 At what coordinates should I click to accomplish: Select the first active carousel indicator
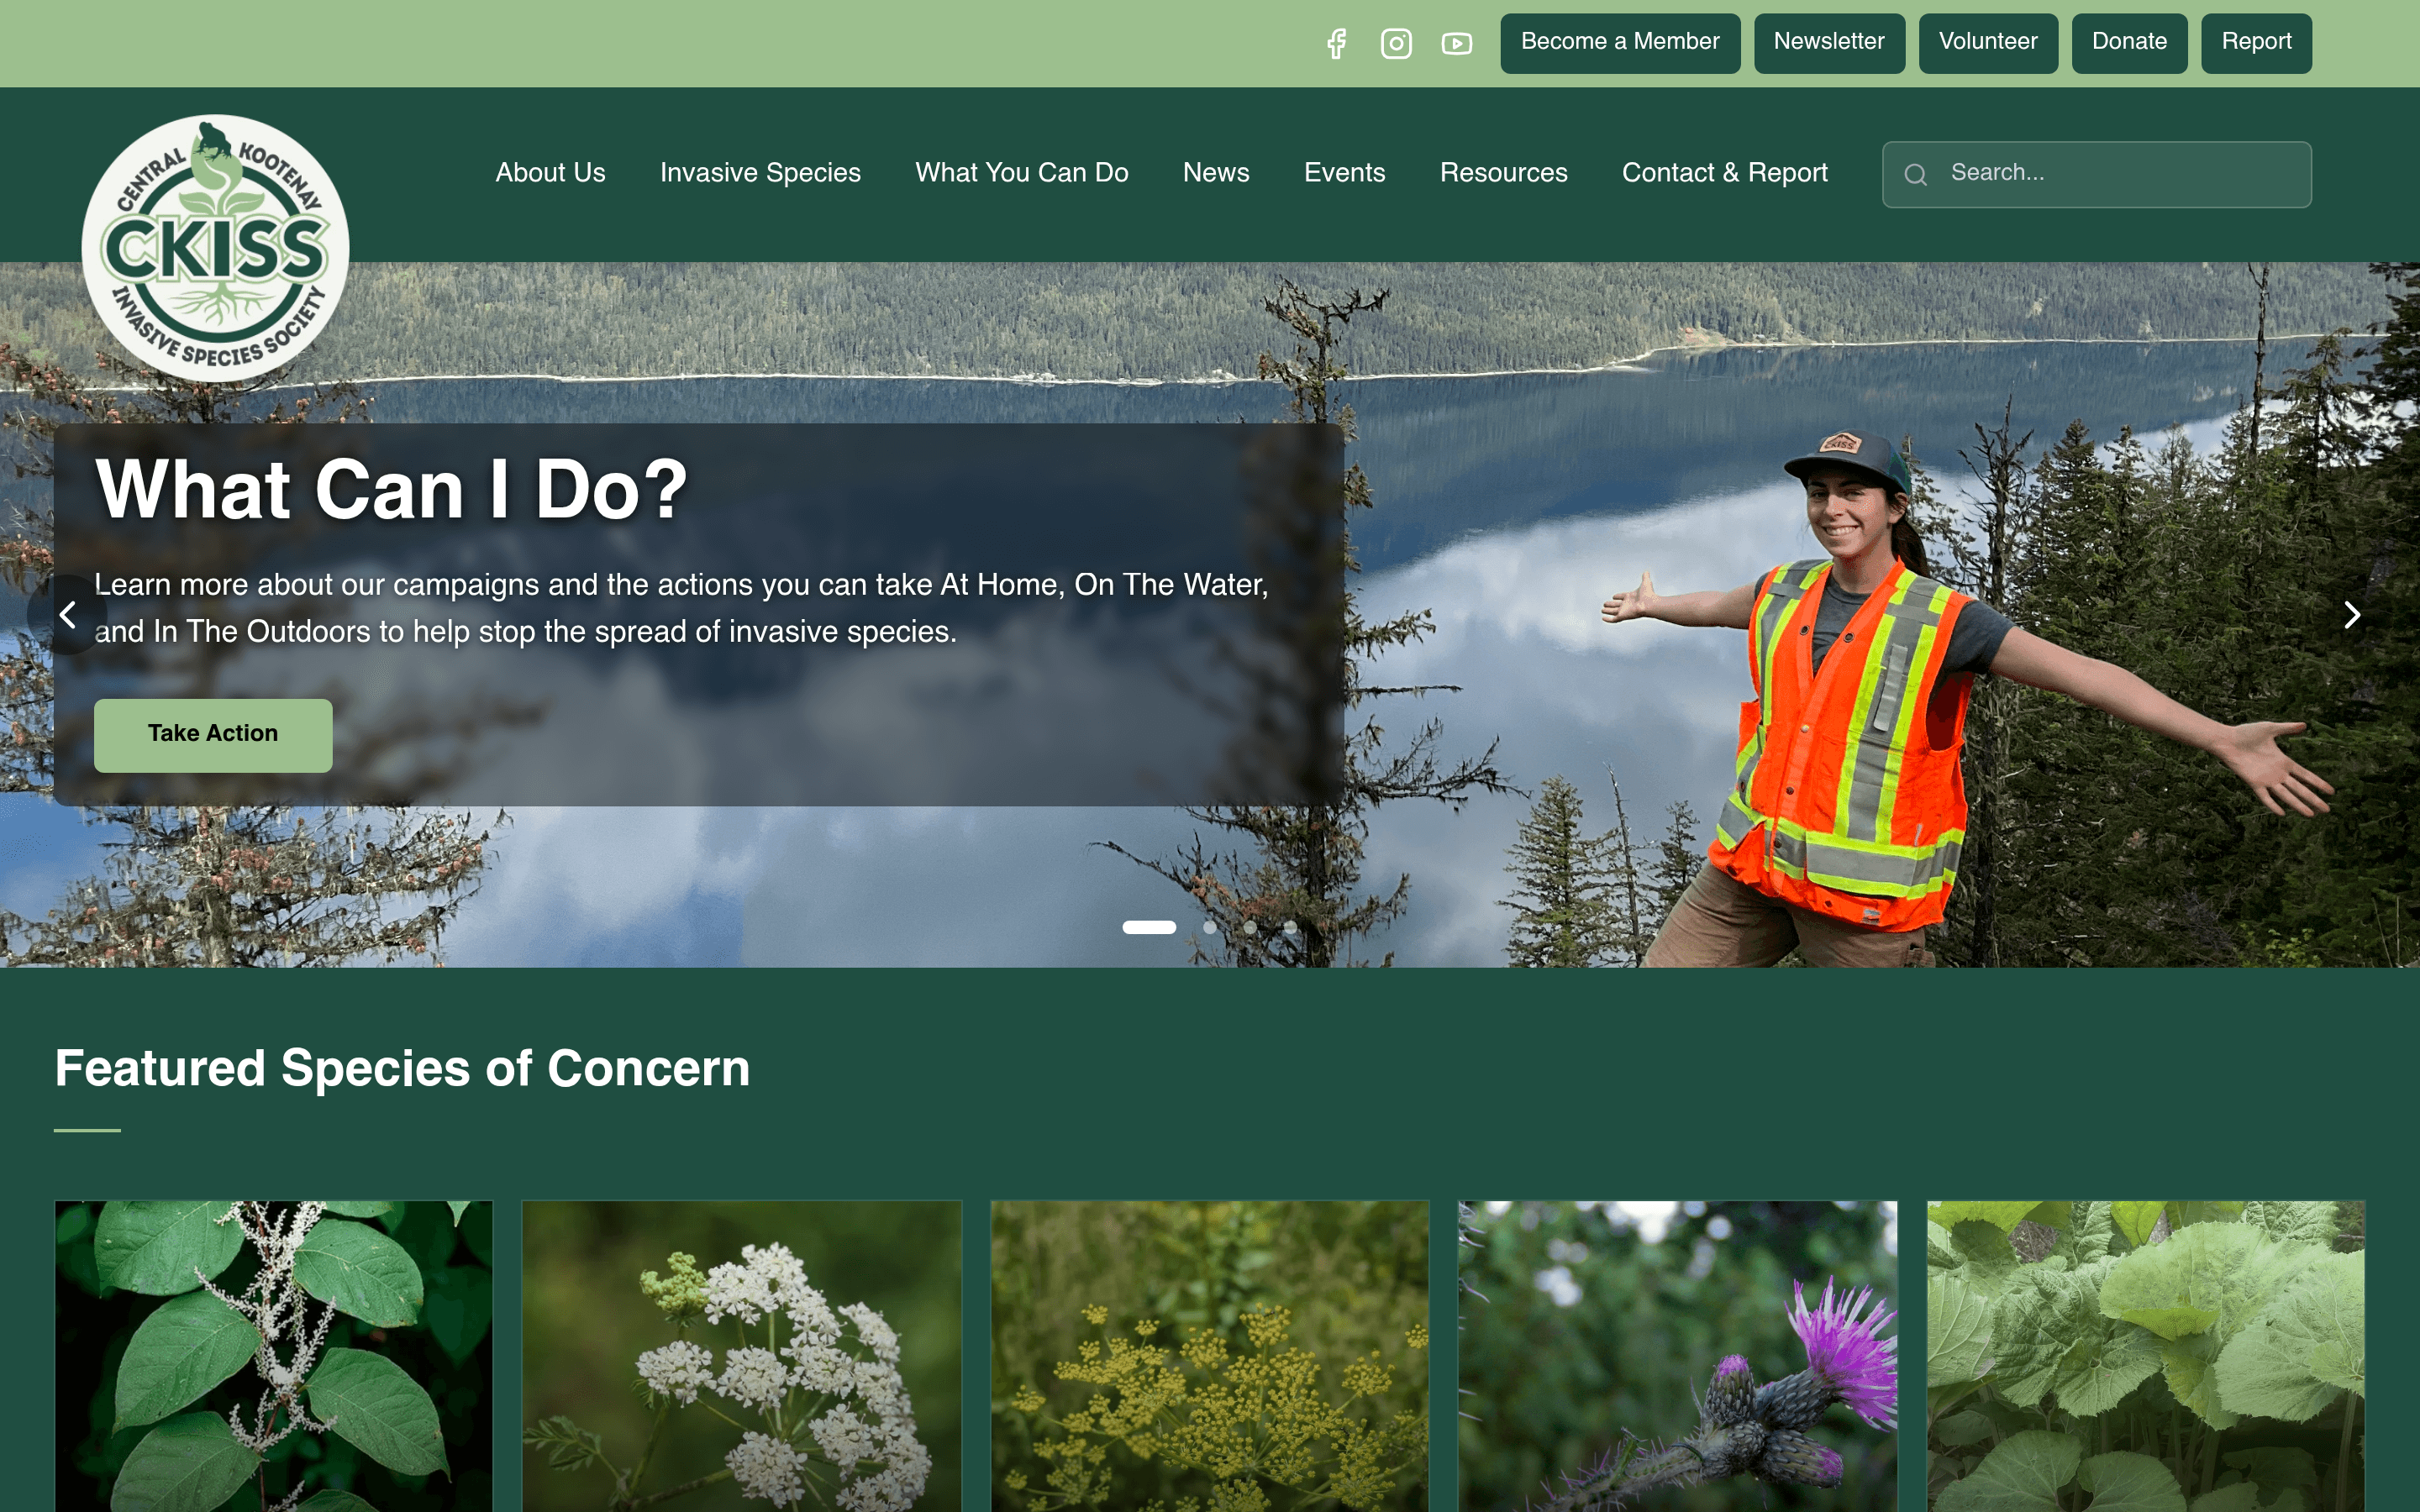pos(1149,927)
